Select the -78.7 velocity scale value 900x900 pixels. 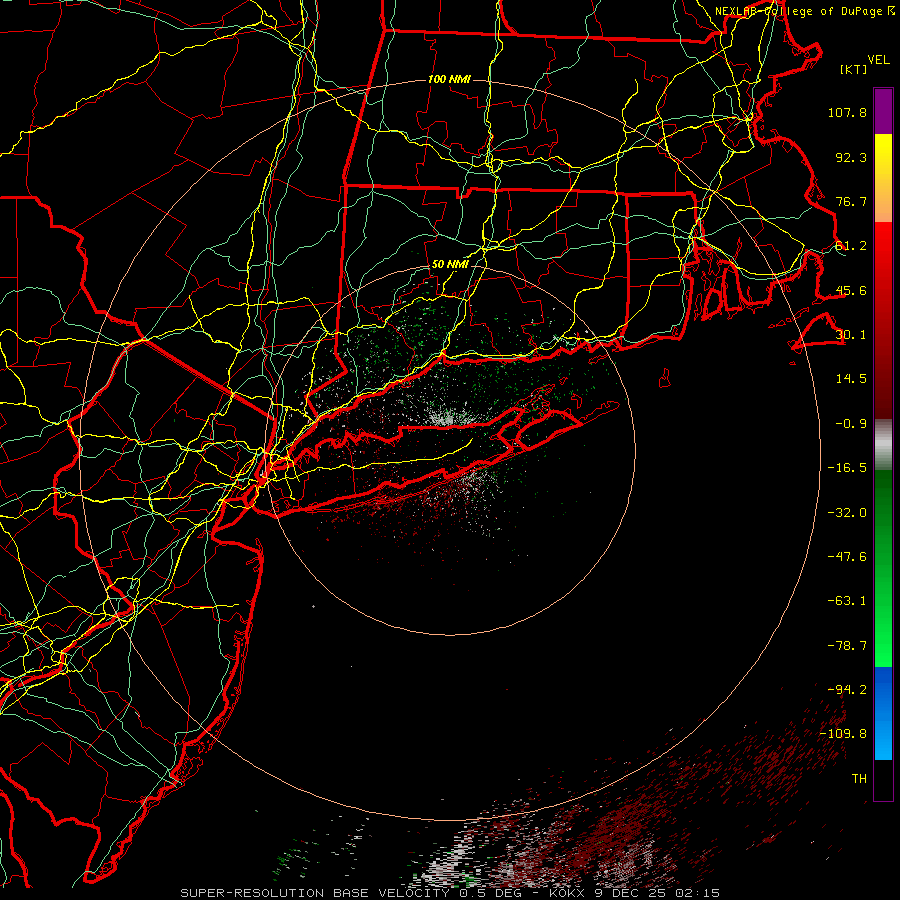[847, 645]
